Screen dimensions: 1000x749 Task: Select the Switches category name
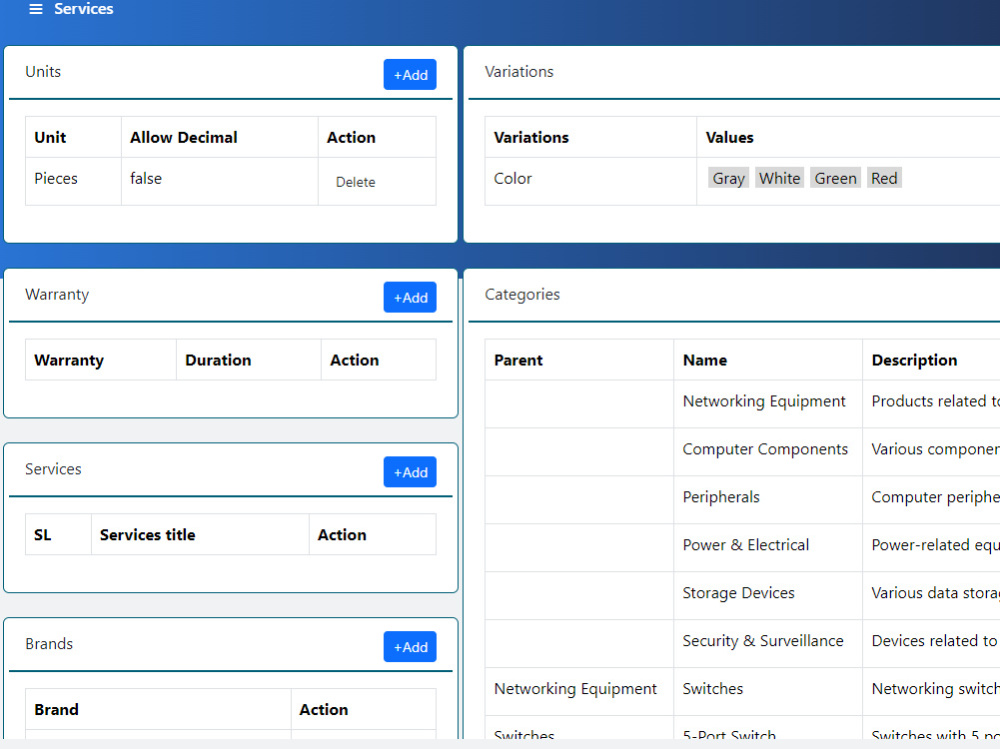pyautogui.click(x=713, y=688)
